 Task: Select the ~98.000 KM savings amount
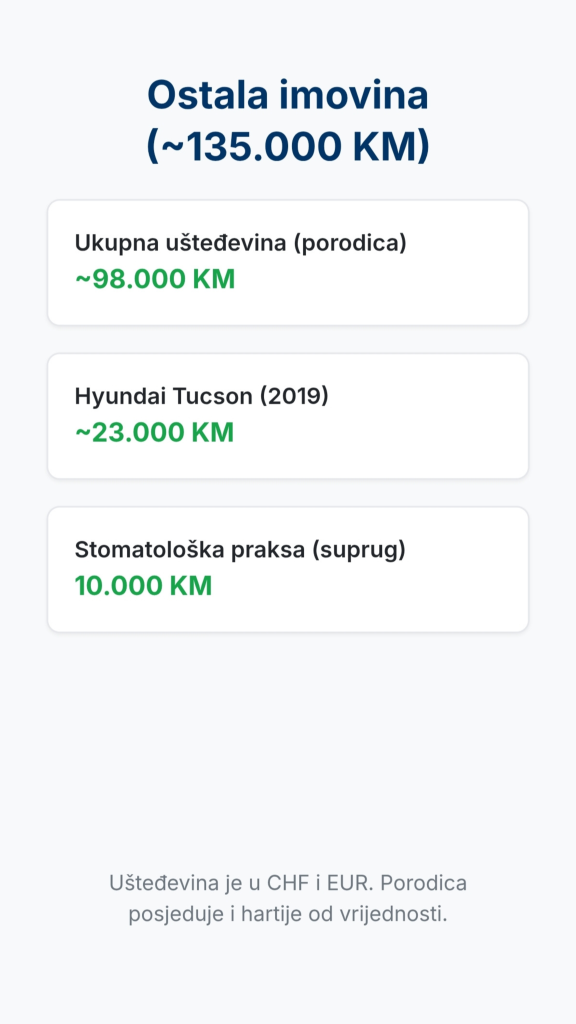[x=155, y=280]
